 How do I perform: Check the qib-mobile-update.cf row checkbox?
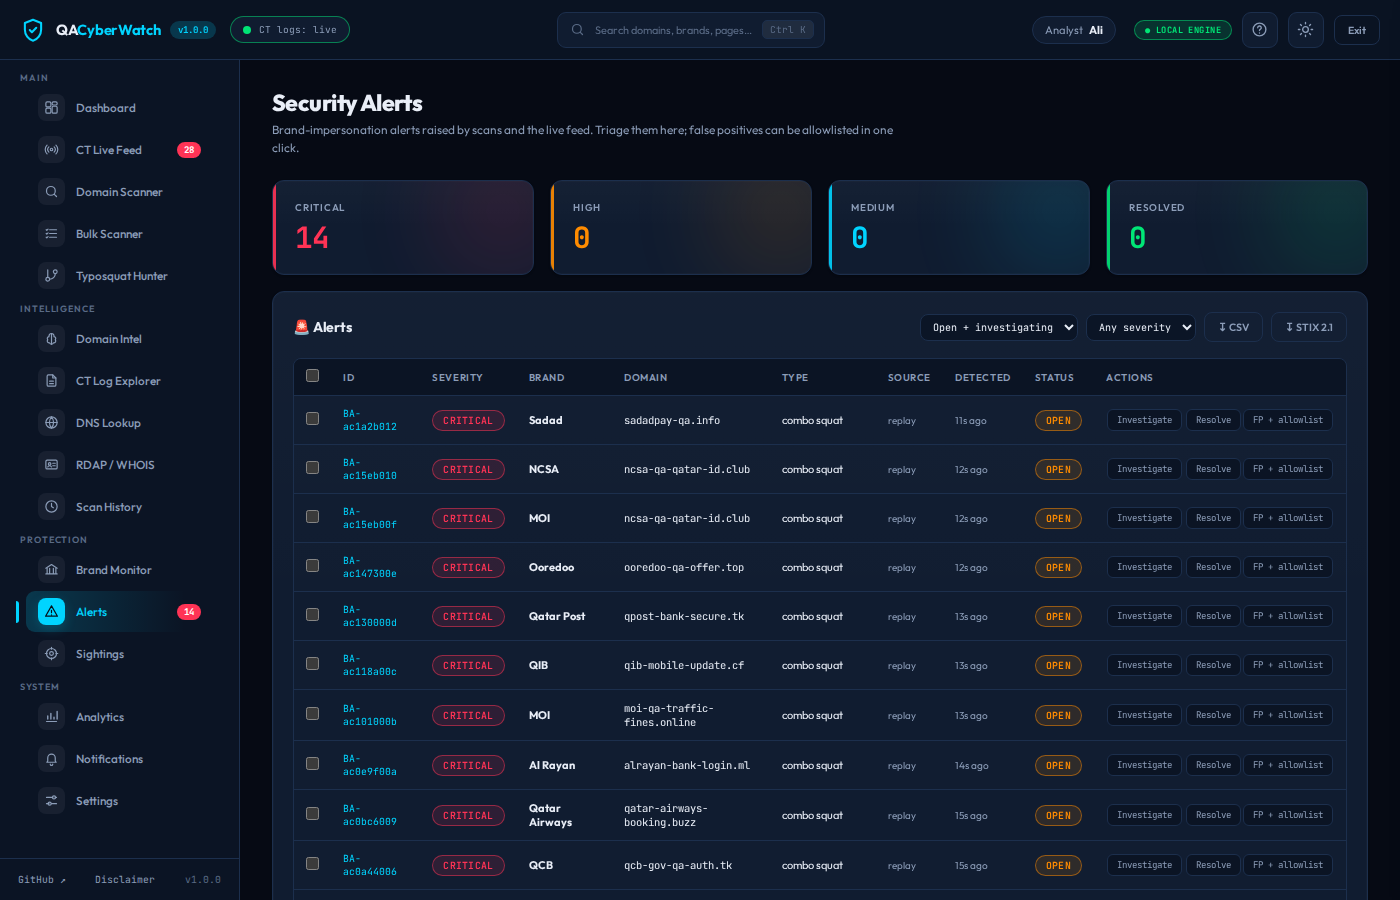[x=313, y=664]
